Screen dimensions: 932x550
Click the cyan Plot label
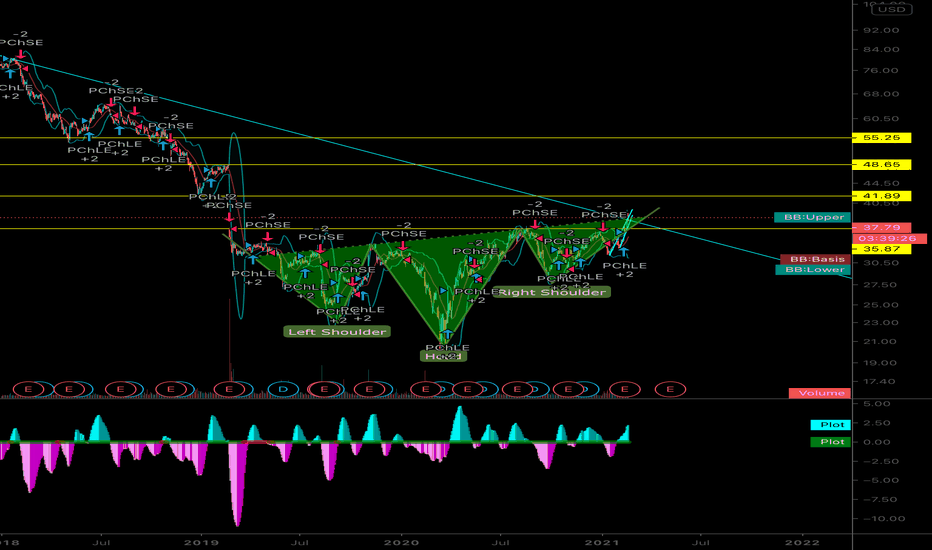pyautogui.click(x=831, y=425)
